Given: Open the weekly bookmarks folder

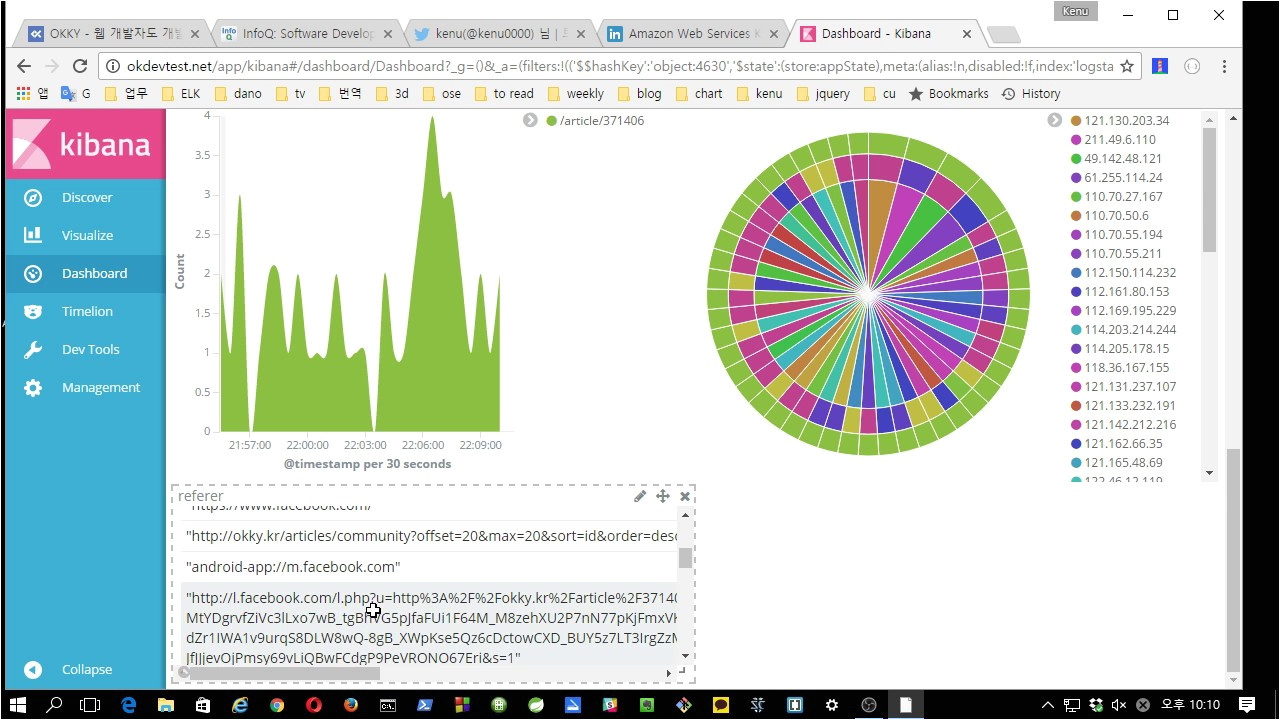Looking at the screenshot, I should coord(575,94).
